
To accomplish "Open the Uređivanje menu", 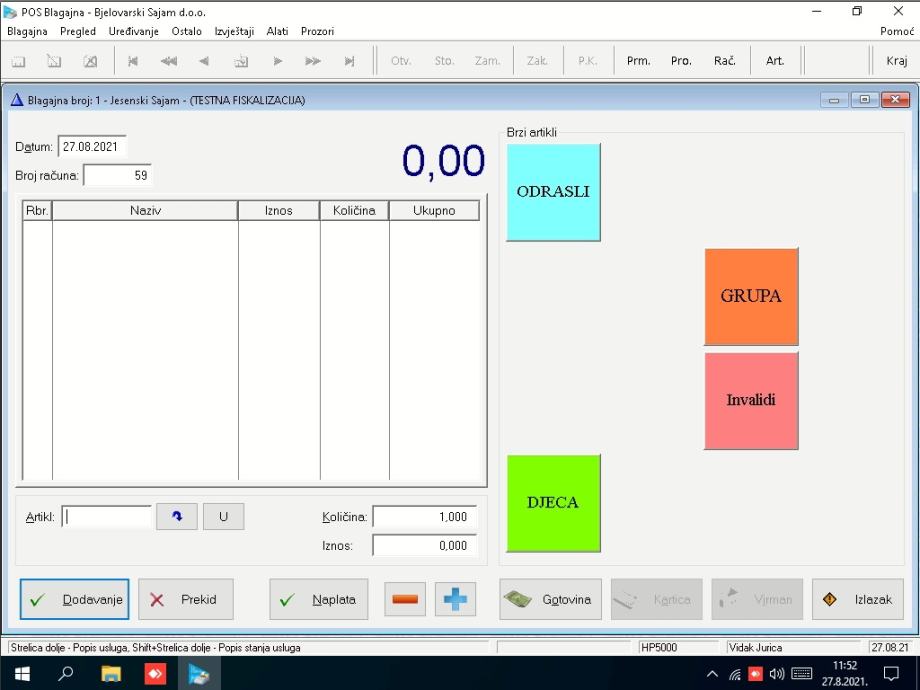I will [134, 31].
